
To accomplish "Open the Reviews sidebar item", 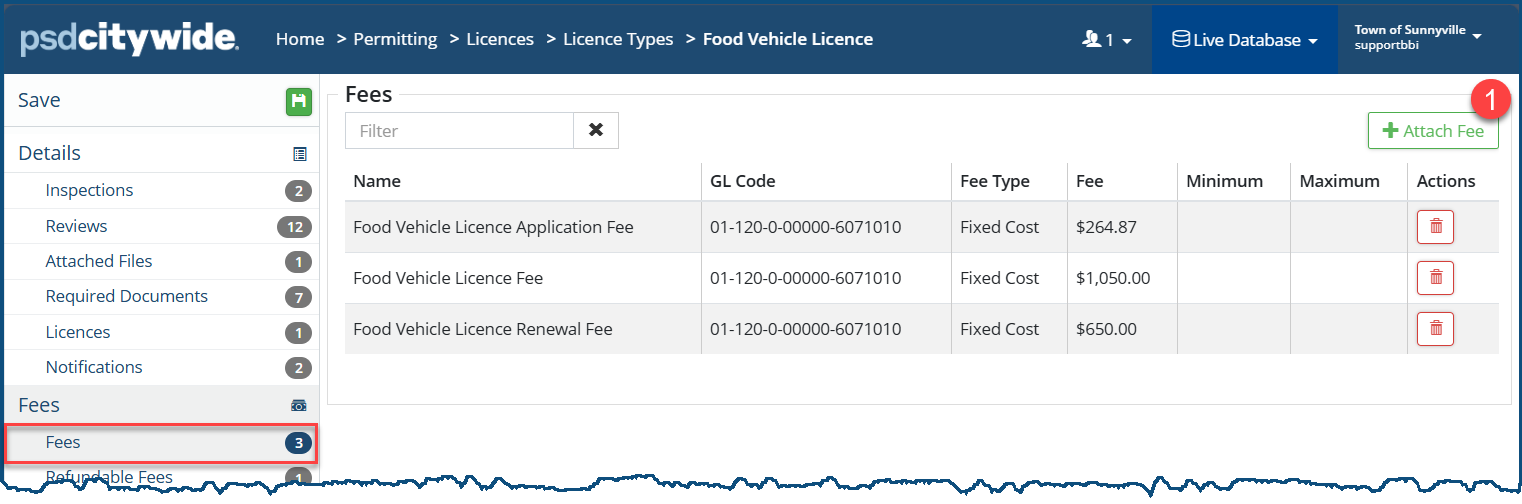I will (76, 226).
